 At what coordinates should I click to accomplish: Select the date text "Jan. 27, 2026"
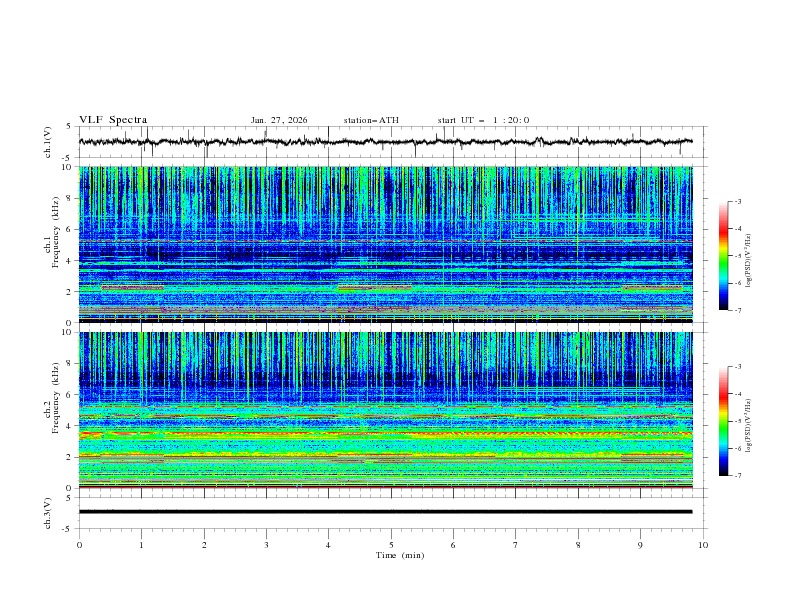279,120
